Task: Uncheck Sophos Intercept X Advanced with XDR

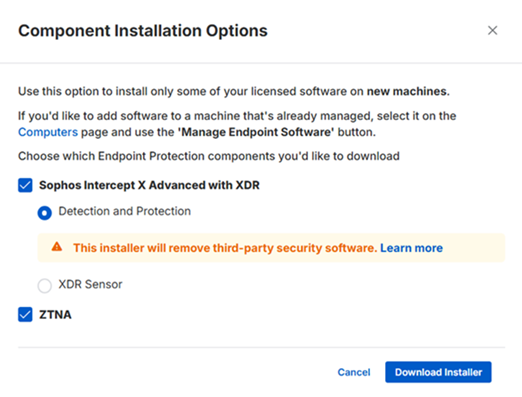Action: 25,185
